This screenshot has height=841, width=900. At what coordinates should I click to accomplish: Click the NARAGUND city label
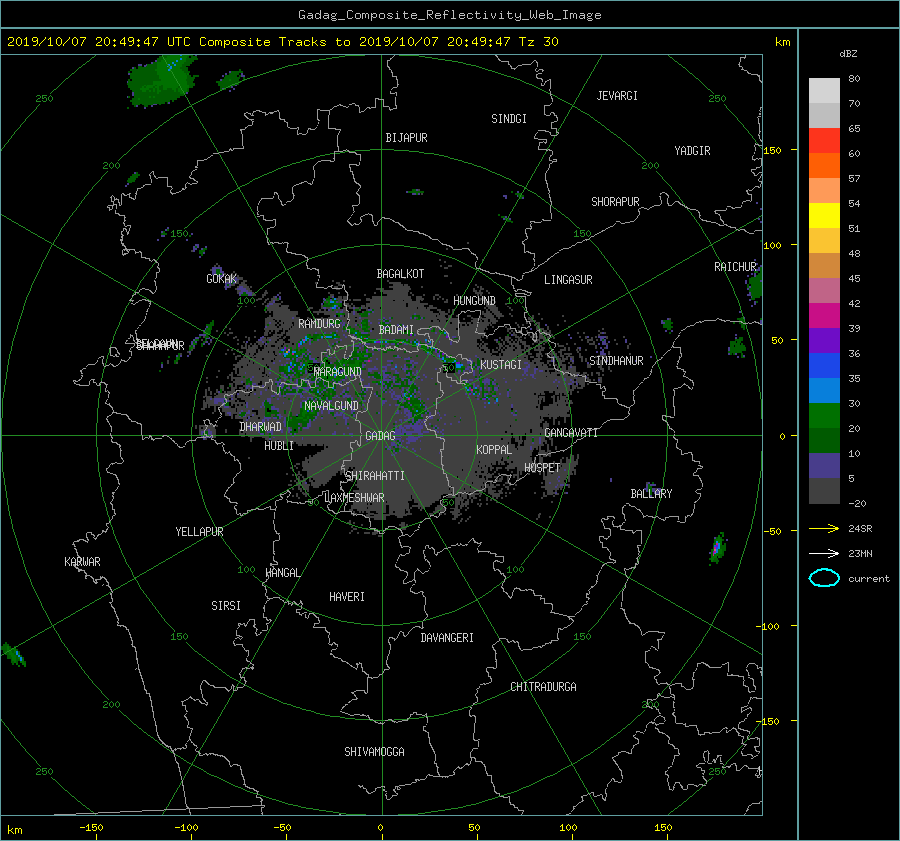(338, 372)
